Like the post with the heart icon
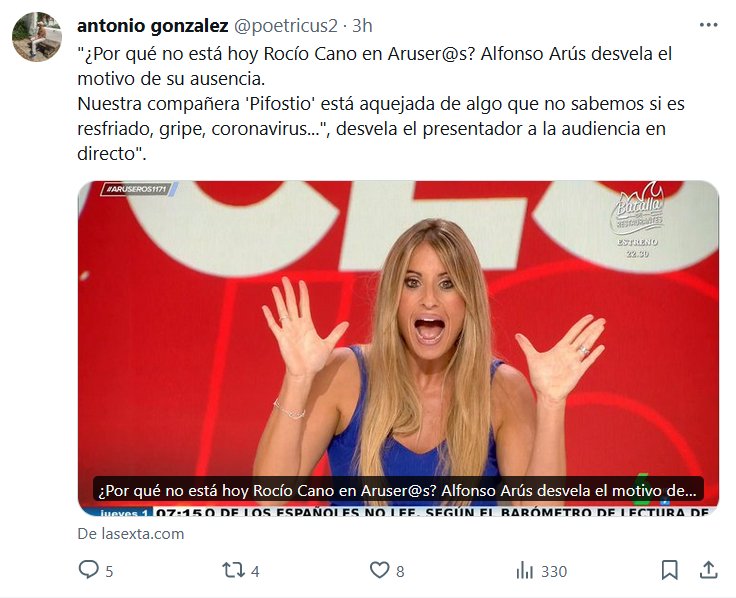This screenshot has width=736, height=598. 379,570
